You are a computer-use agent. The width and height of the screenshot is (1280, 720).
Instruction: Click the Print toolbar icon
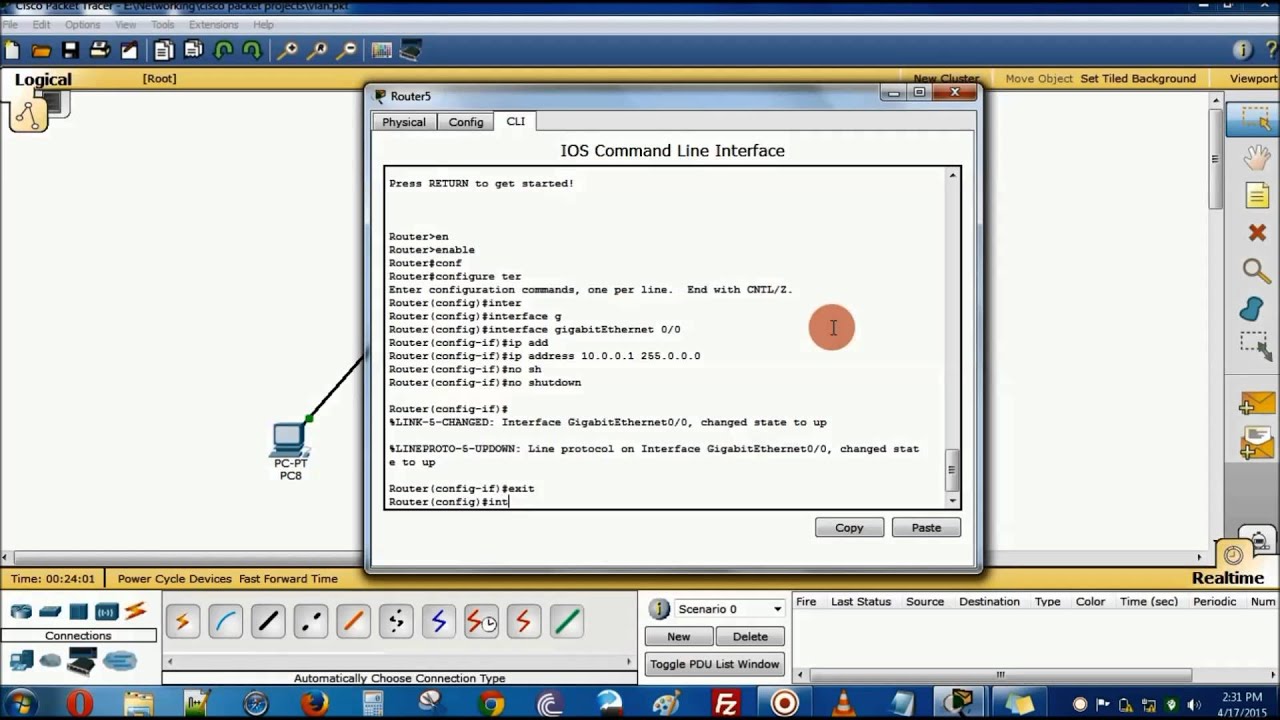point(100,50)
